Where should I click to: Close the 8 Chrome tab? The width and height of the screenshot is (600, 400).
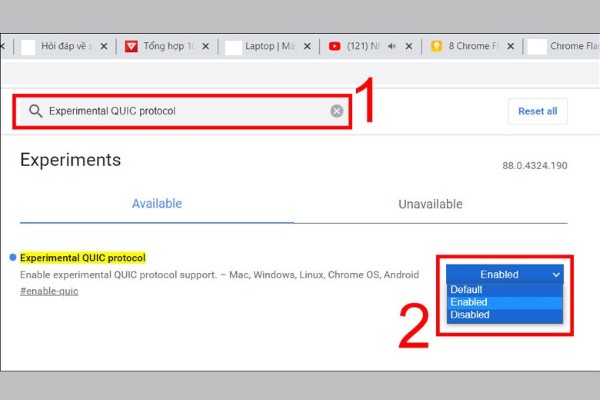(x=511, y=46)
